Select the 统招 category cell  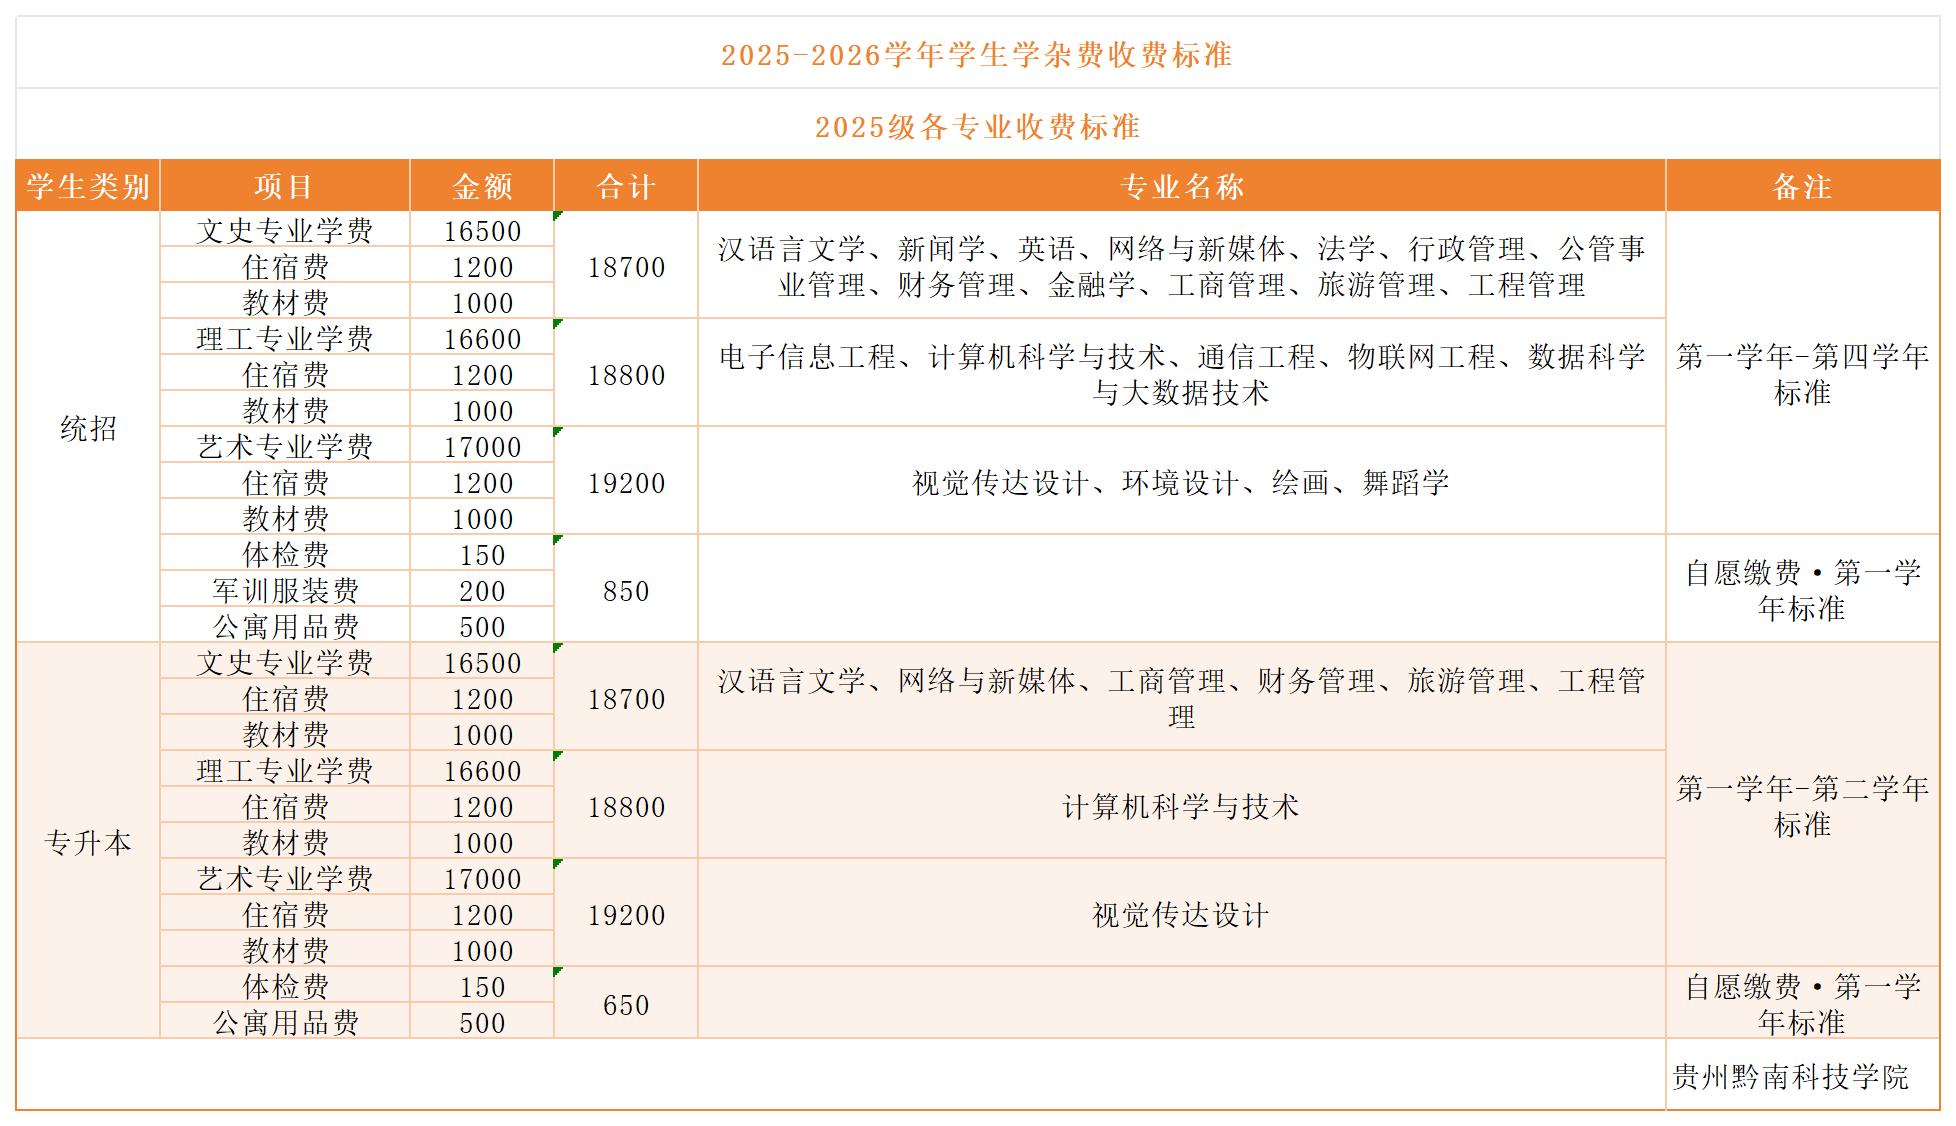coord(88,428)
